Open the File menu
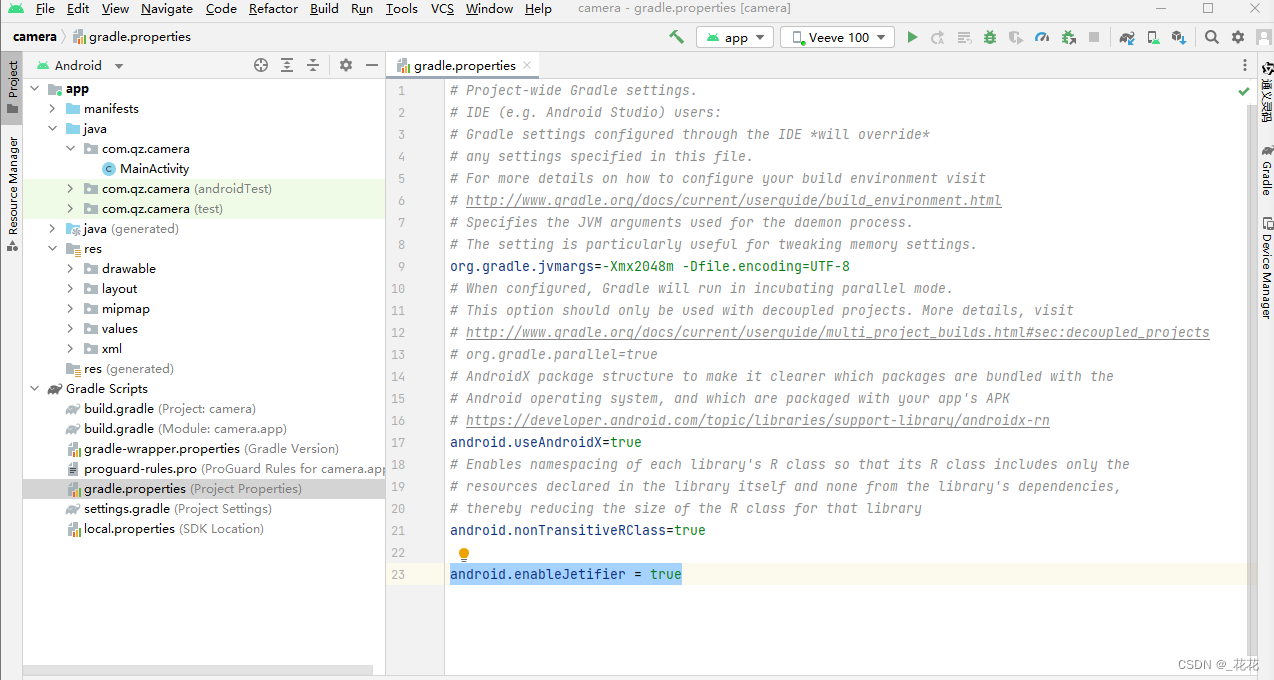Image resolution: width=1274 pixels, height=680 pixels. click(x=45, y=9)
